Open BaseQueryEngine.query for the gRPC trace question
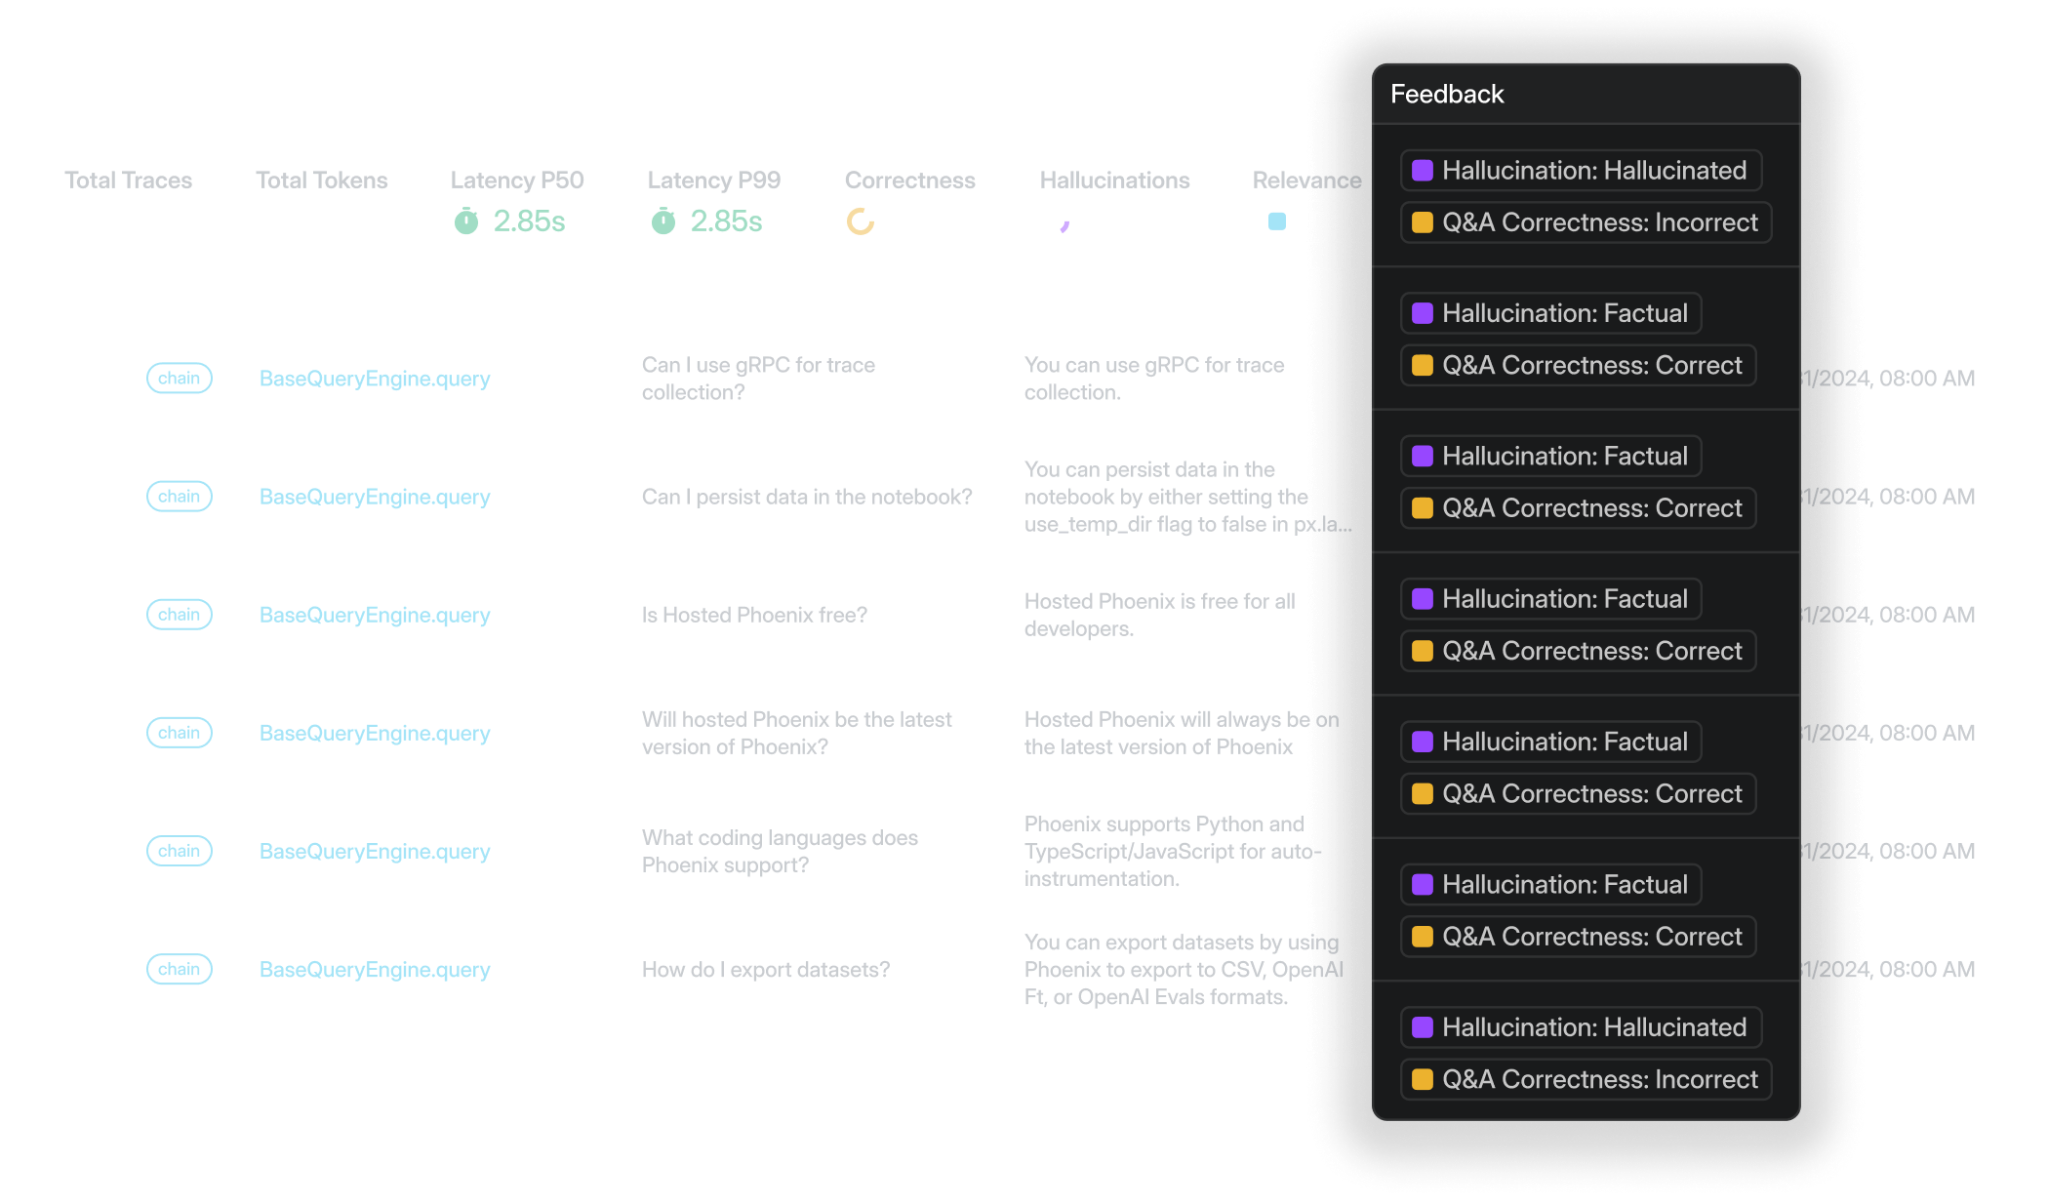The height and width of the screenshot is (1199, 2048). (374, 378)
